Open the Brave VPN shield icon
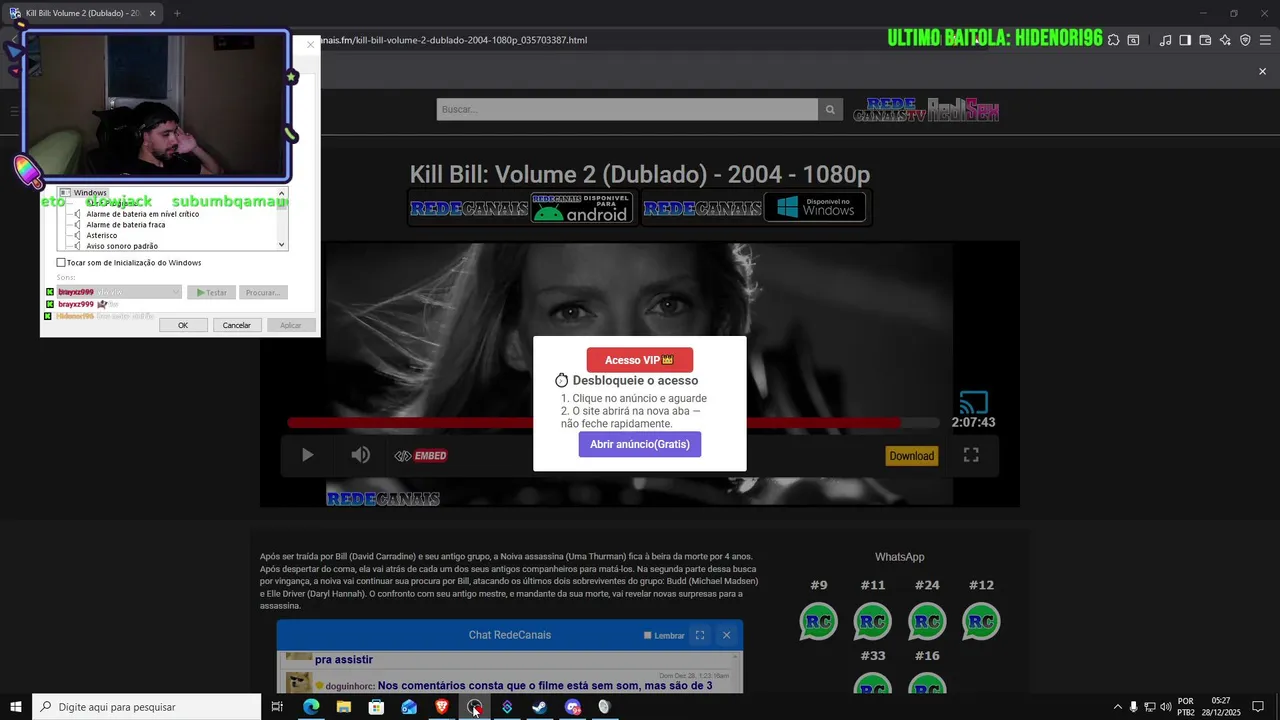The height and width of the screenshot is (720, 1280). tap(1245, 40)
